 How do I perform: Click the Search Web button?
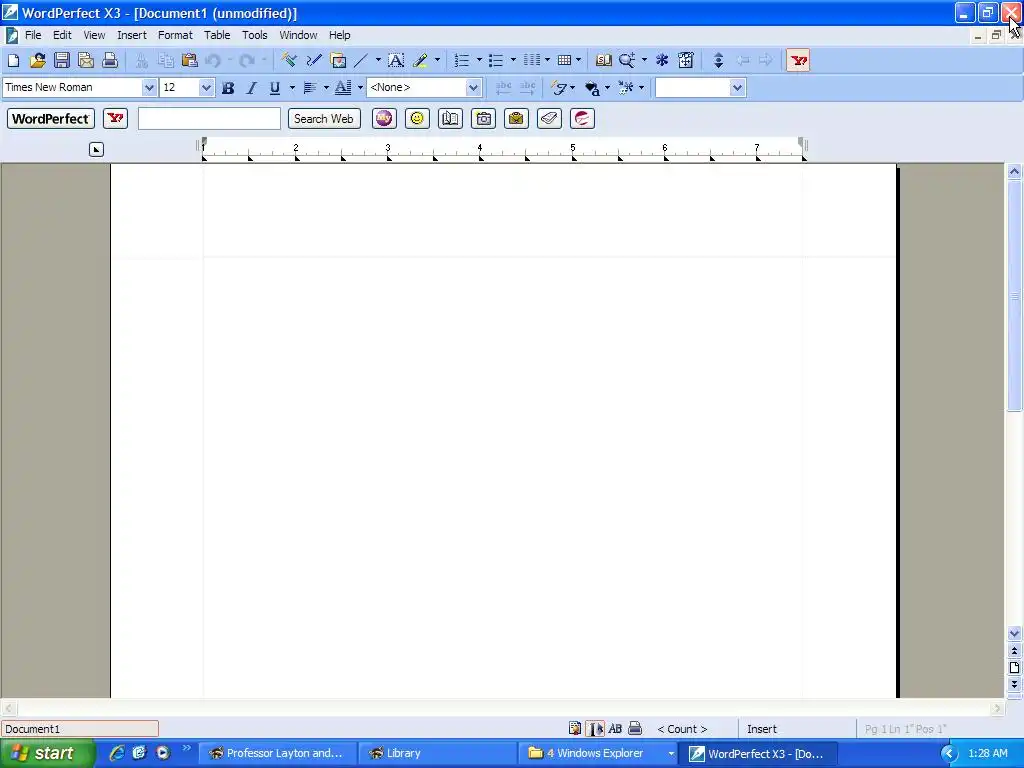pos(324,118)
